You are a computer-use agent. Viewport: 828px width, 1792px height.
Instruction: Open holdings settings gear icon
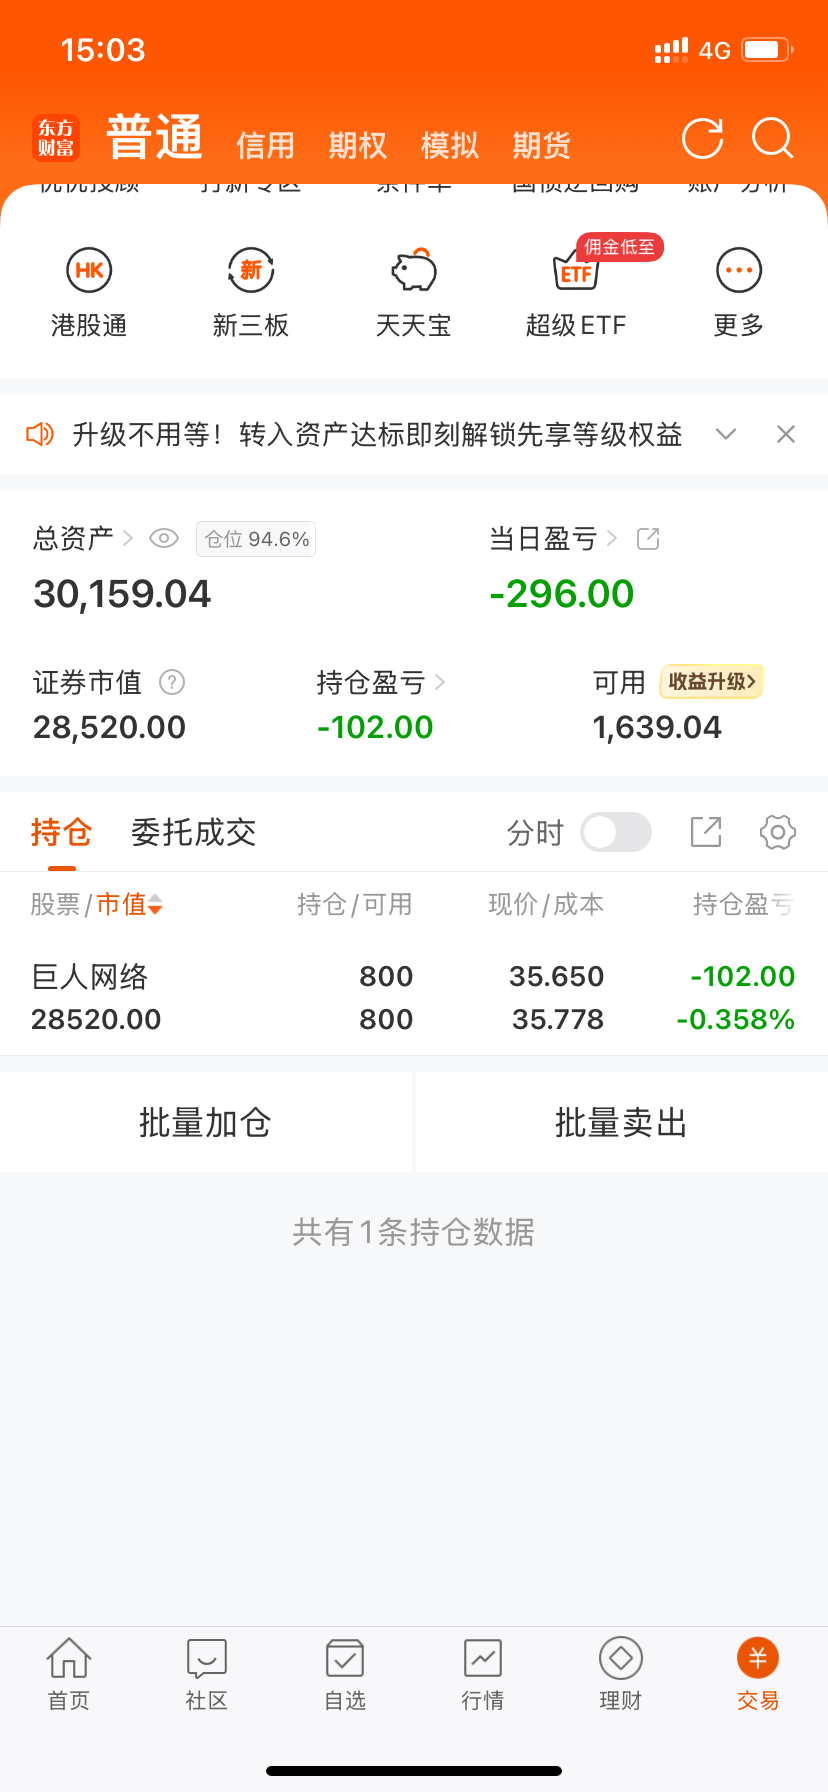[777, 832]
